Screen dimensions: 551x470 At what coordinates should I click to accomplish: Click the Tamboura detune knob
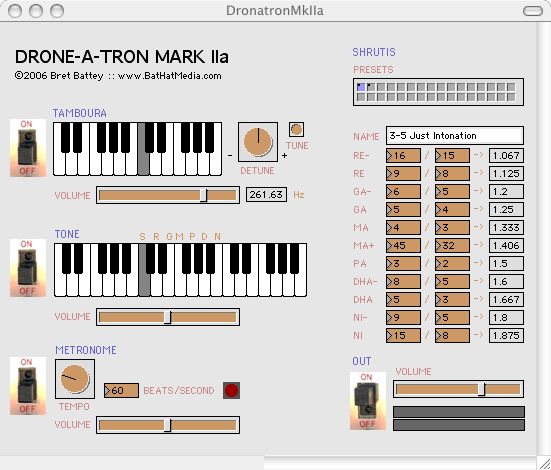click(x=258, y=142)
